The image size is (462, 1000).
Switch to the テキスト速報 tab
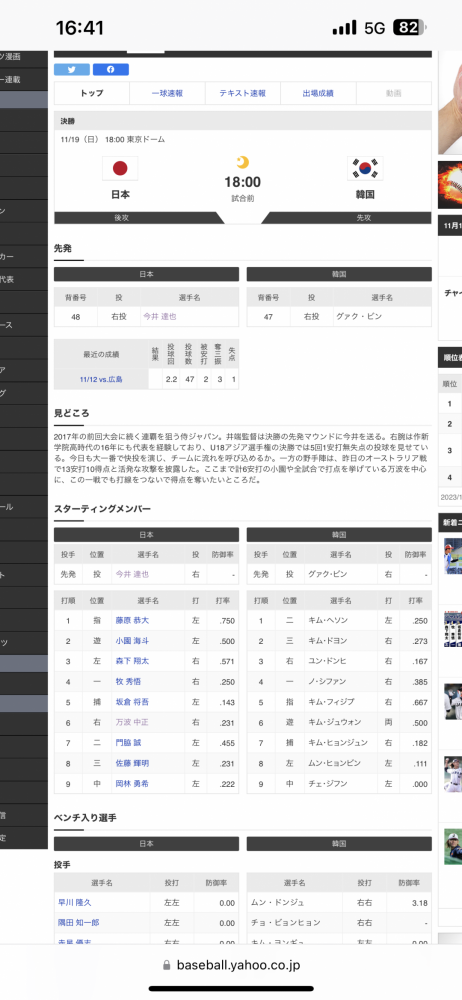pyautogui.click(x=242, y=93)
